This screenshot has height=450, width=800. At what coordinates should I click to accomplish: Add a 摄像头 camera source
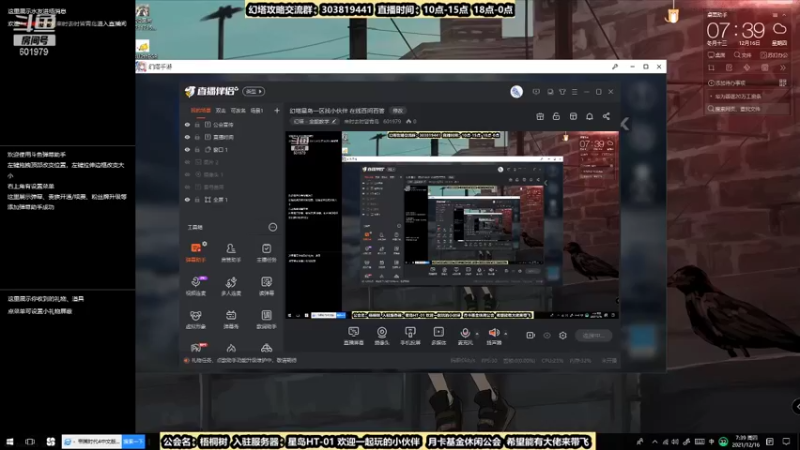click(x=382, y=336)
